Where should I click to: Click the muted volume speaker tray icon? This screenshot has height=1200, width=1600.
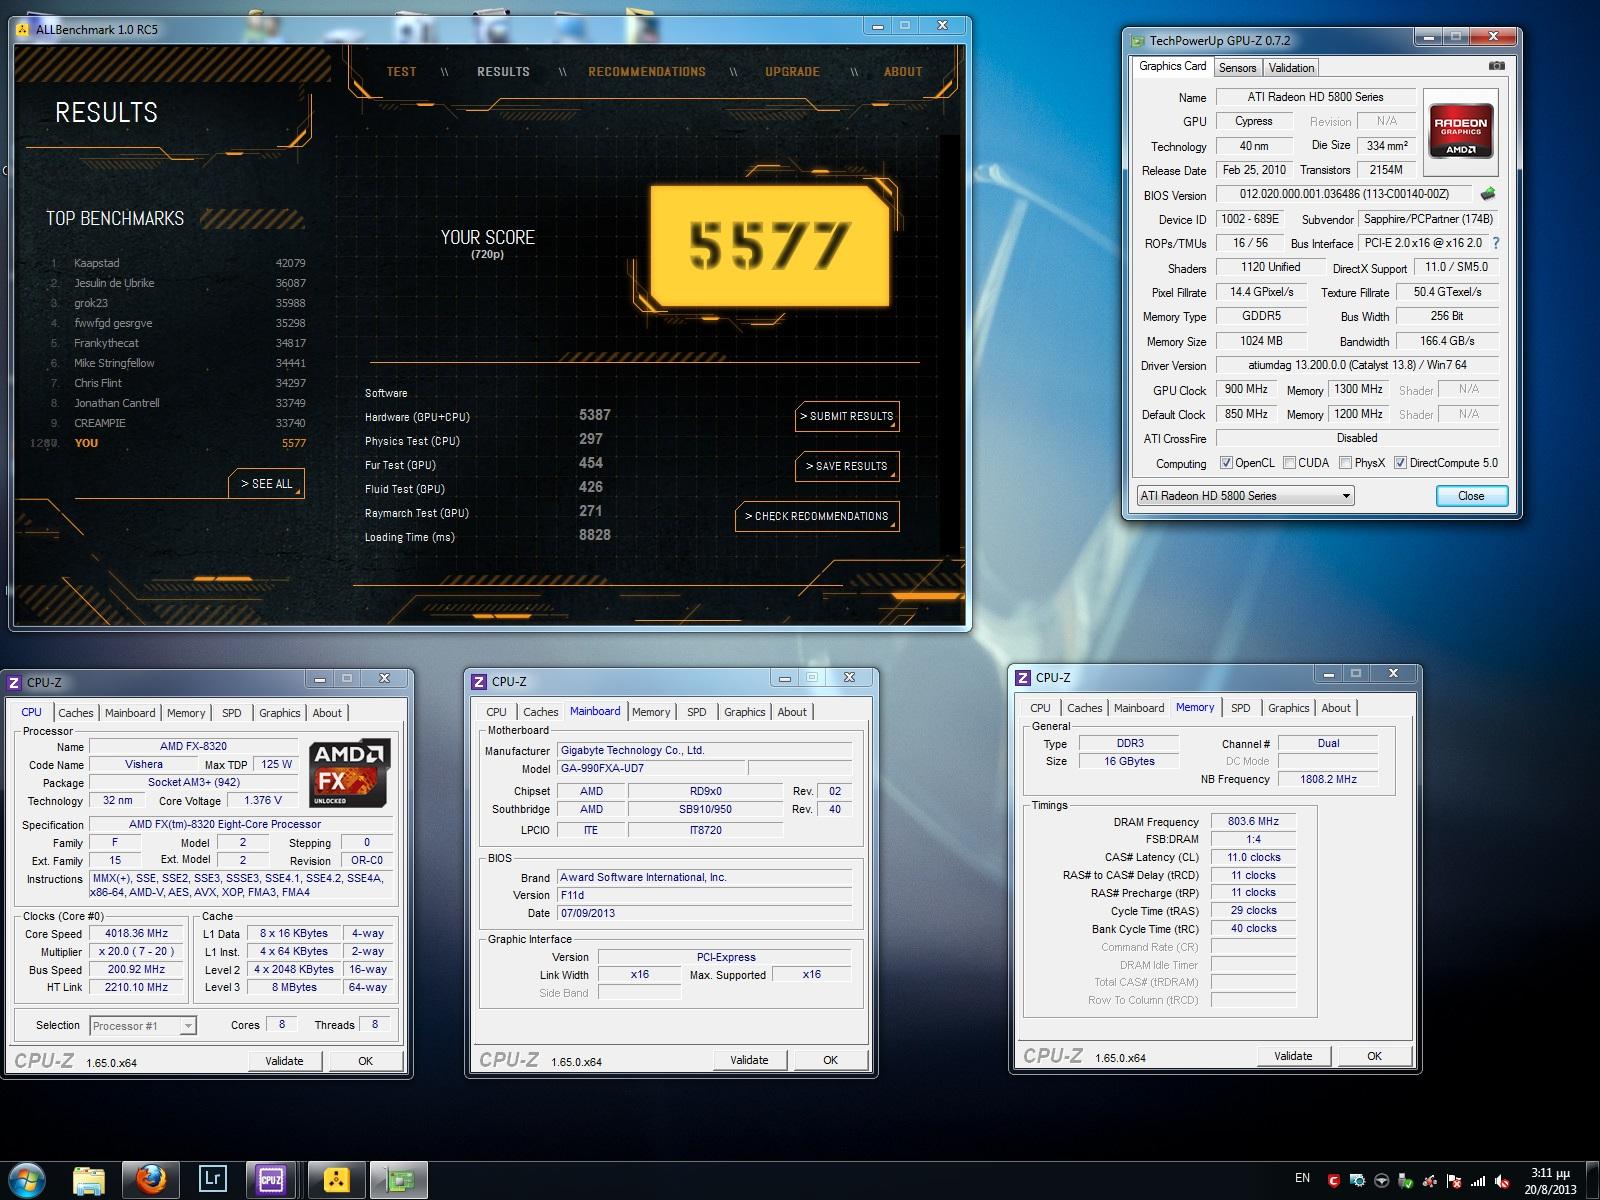click(x=1502, y=1181)
